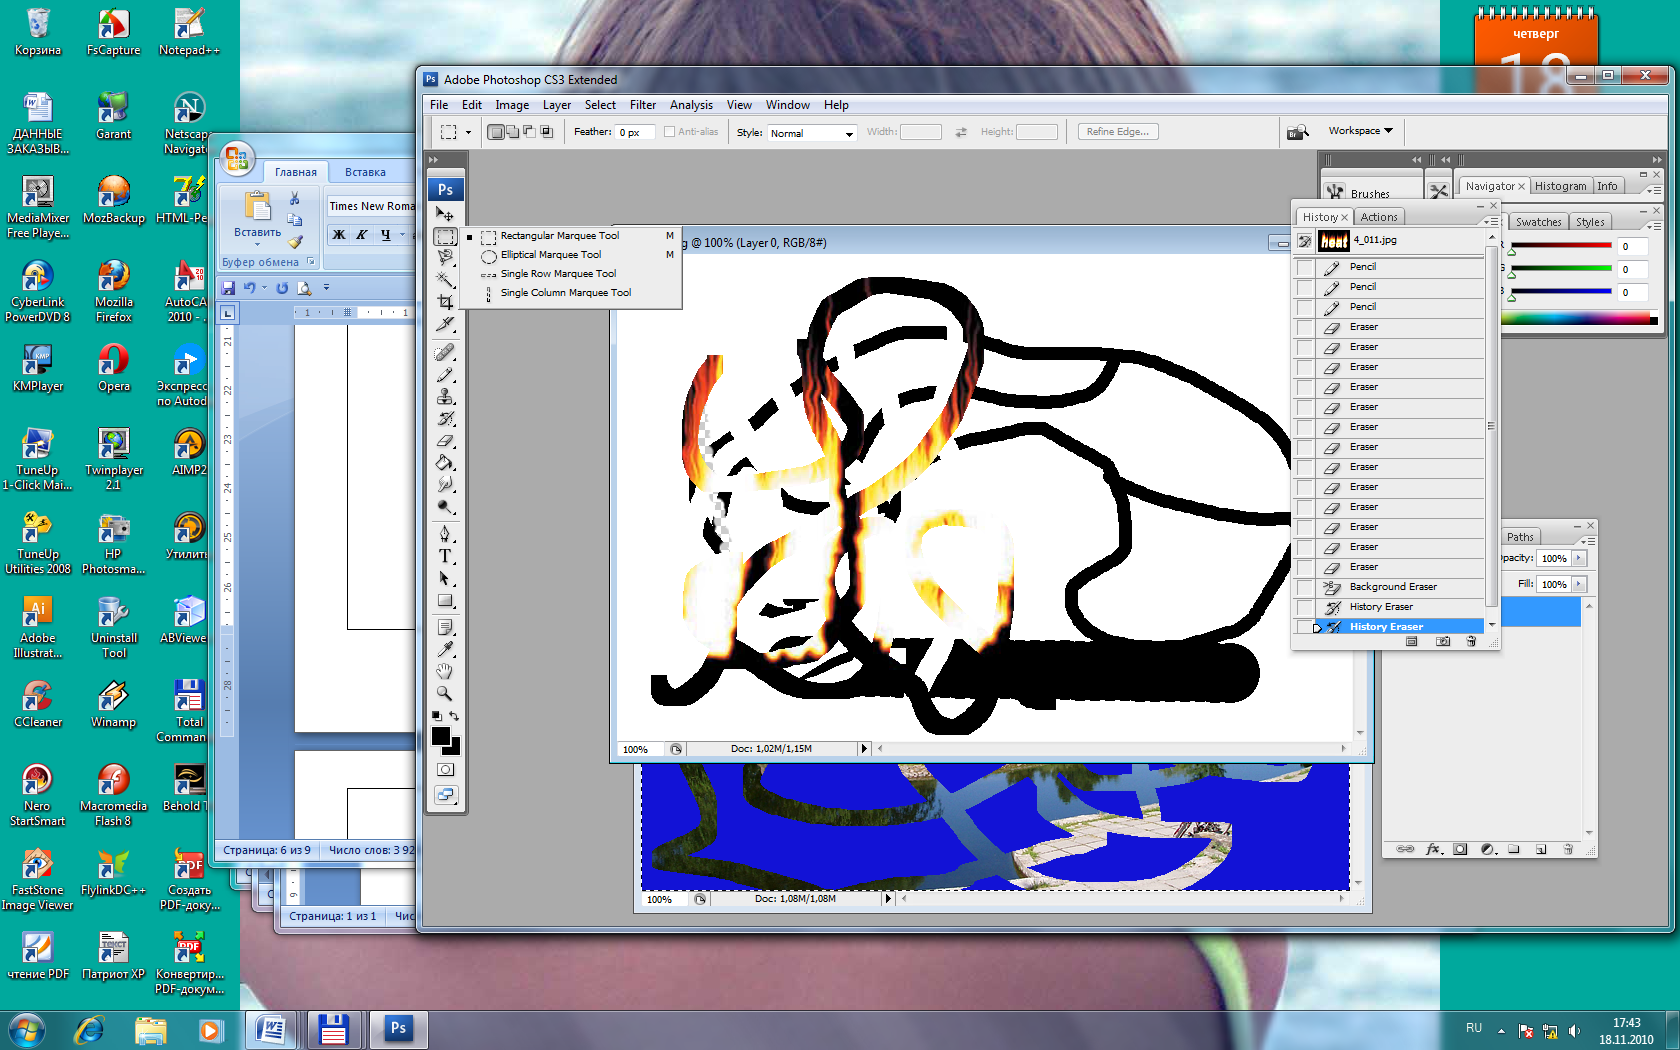Select the Lasso tool
This screenshot has height=1050, width=1680.
click(445, 257)
